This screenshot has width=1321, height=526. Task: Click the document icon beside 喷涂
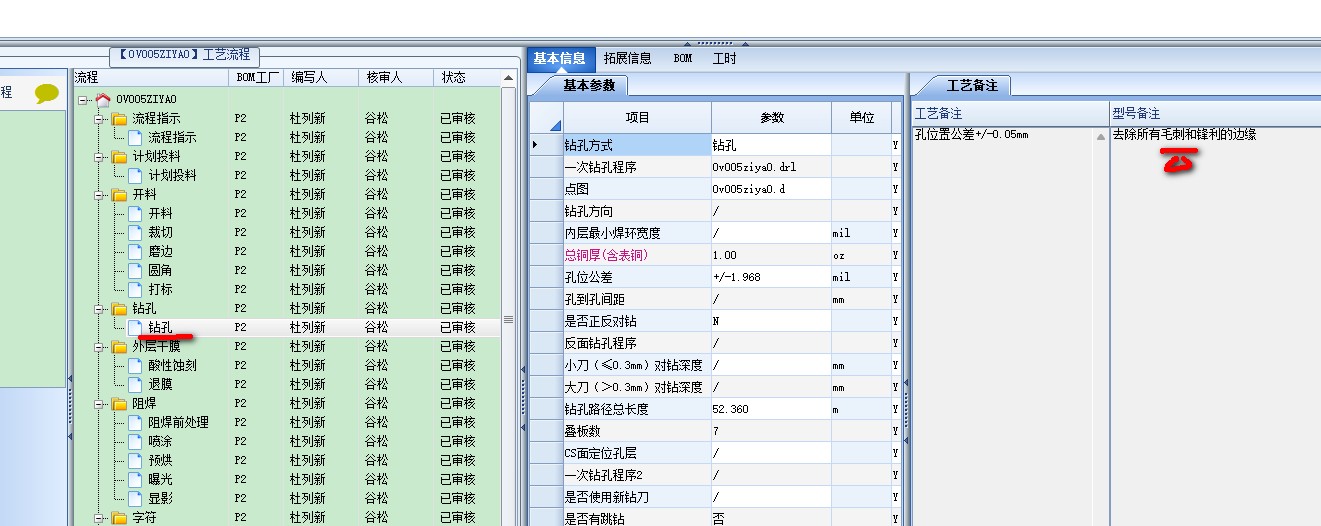coord(136,442)
